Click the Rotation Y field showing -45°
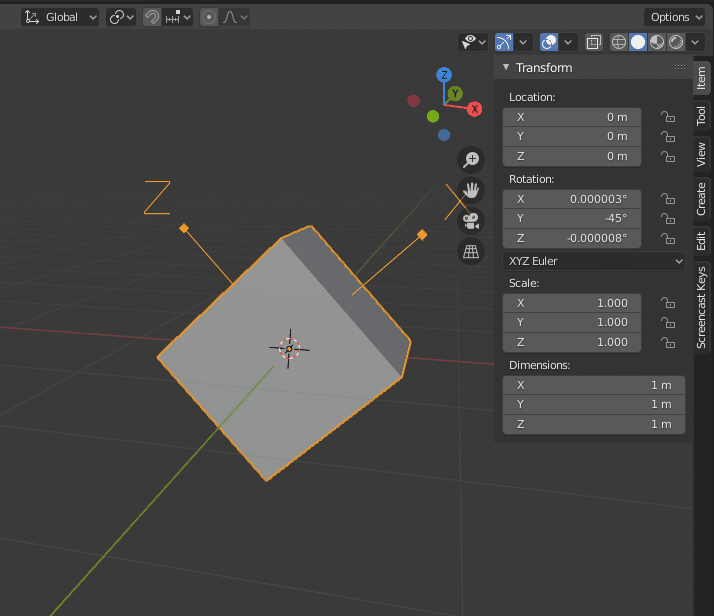This screenshot has height=616, width=714. click(572, 219)
